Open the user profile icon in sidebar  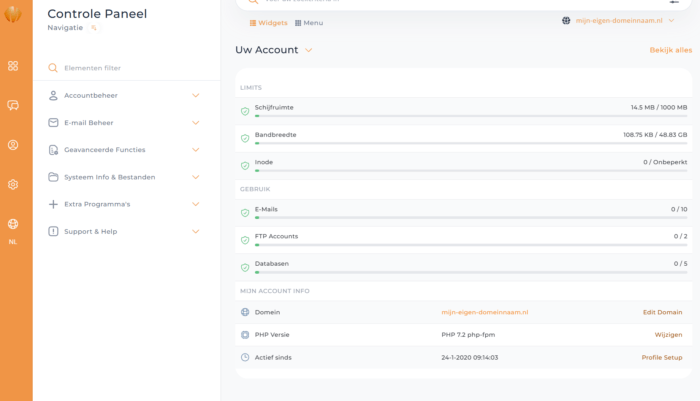(x=13, y=145)
